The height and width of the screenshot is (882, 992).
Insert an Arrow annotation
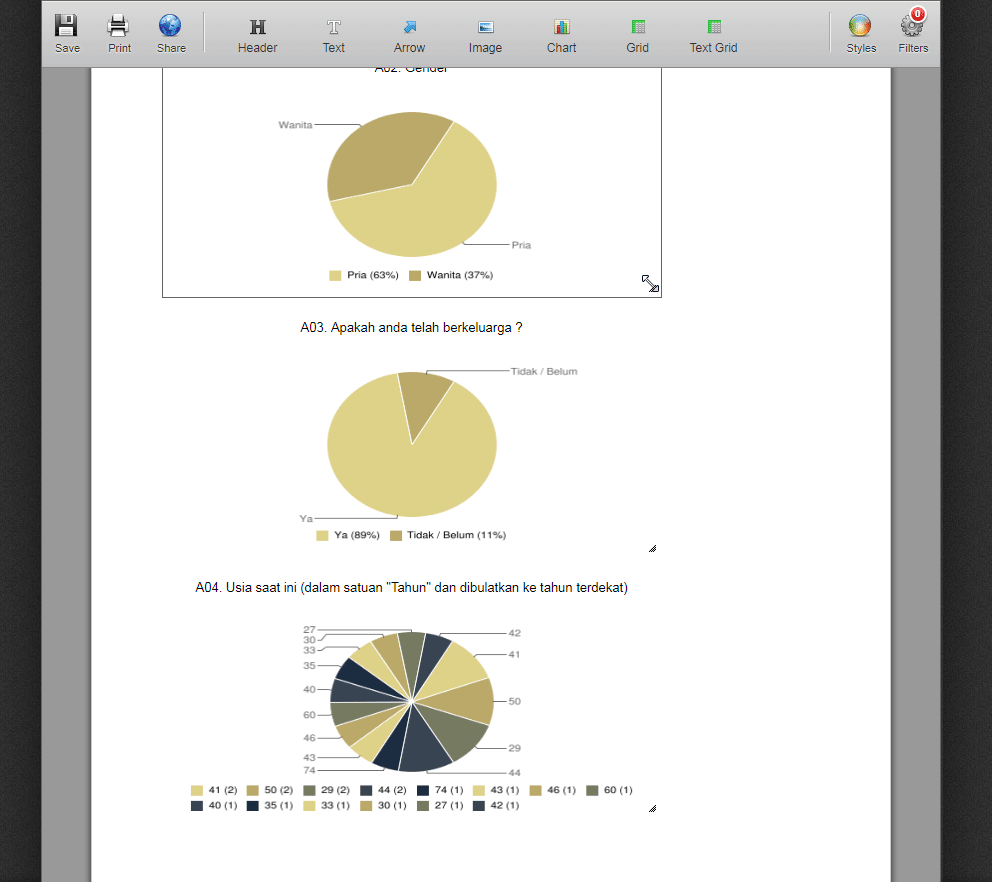tap(409, 30)
